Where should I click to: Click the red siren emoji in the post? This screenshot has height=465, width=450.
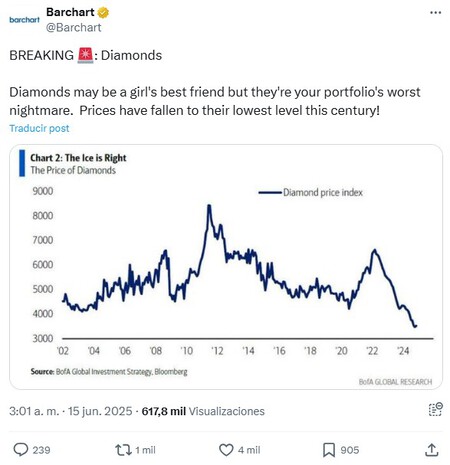(85, 55)
